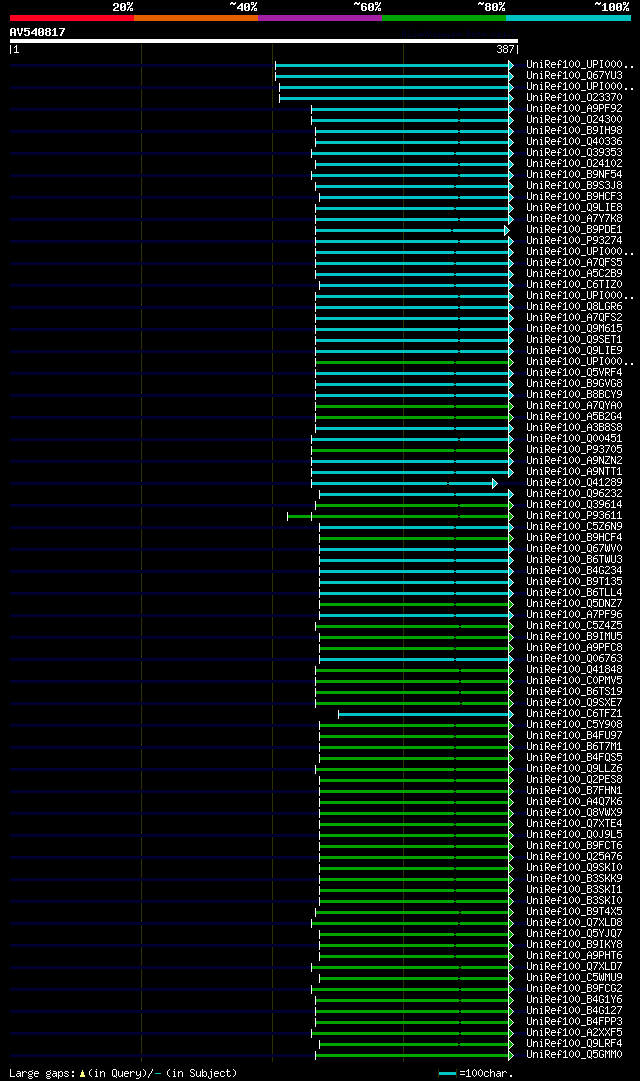This screenshot has height=1081, width=640.
Task: Click the white AV540817 query sequence bar
Action: 263,41
